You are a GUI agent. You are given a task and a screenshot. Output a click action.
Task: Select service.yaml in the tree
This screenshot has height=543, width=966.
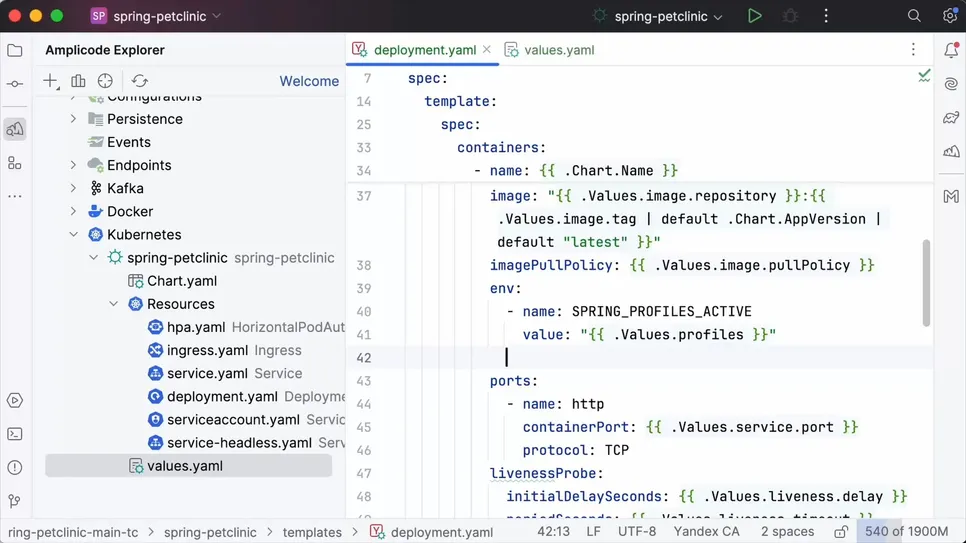click(207, 374)
